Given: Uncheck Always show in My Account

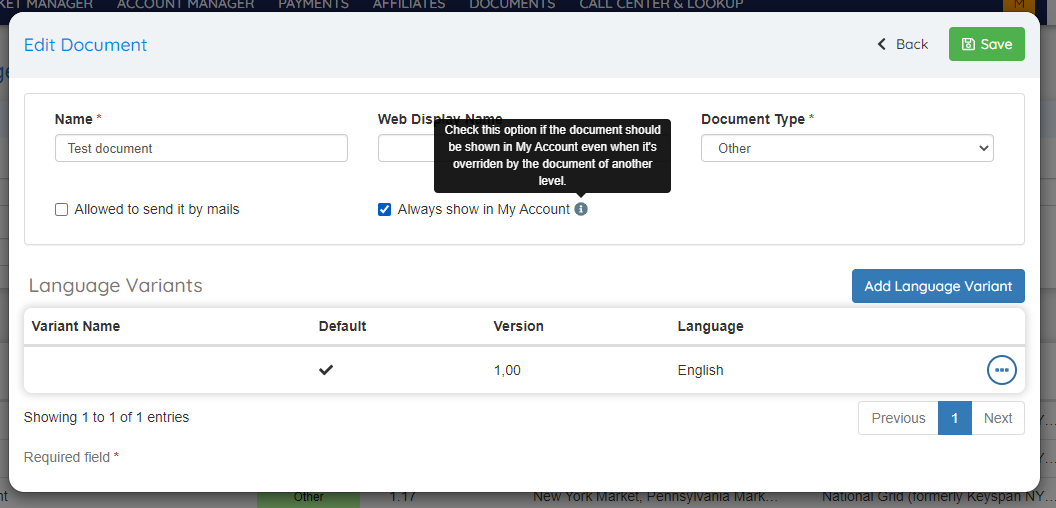Looking at the screenshot, I should 385,210.
